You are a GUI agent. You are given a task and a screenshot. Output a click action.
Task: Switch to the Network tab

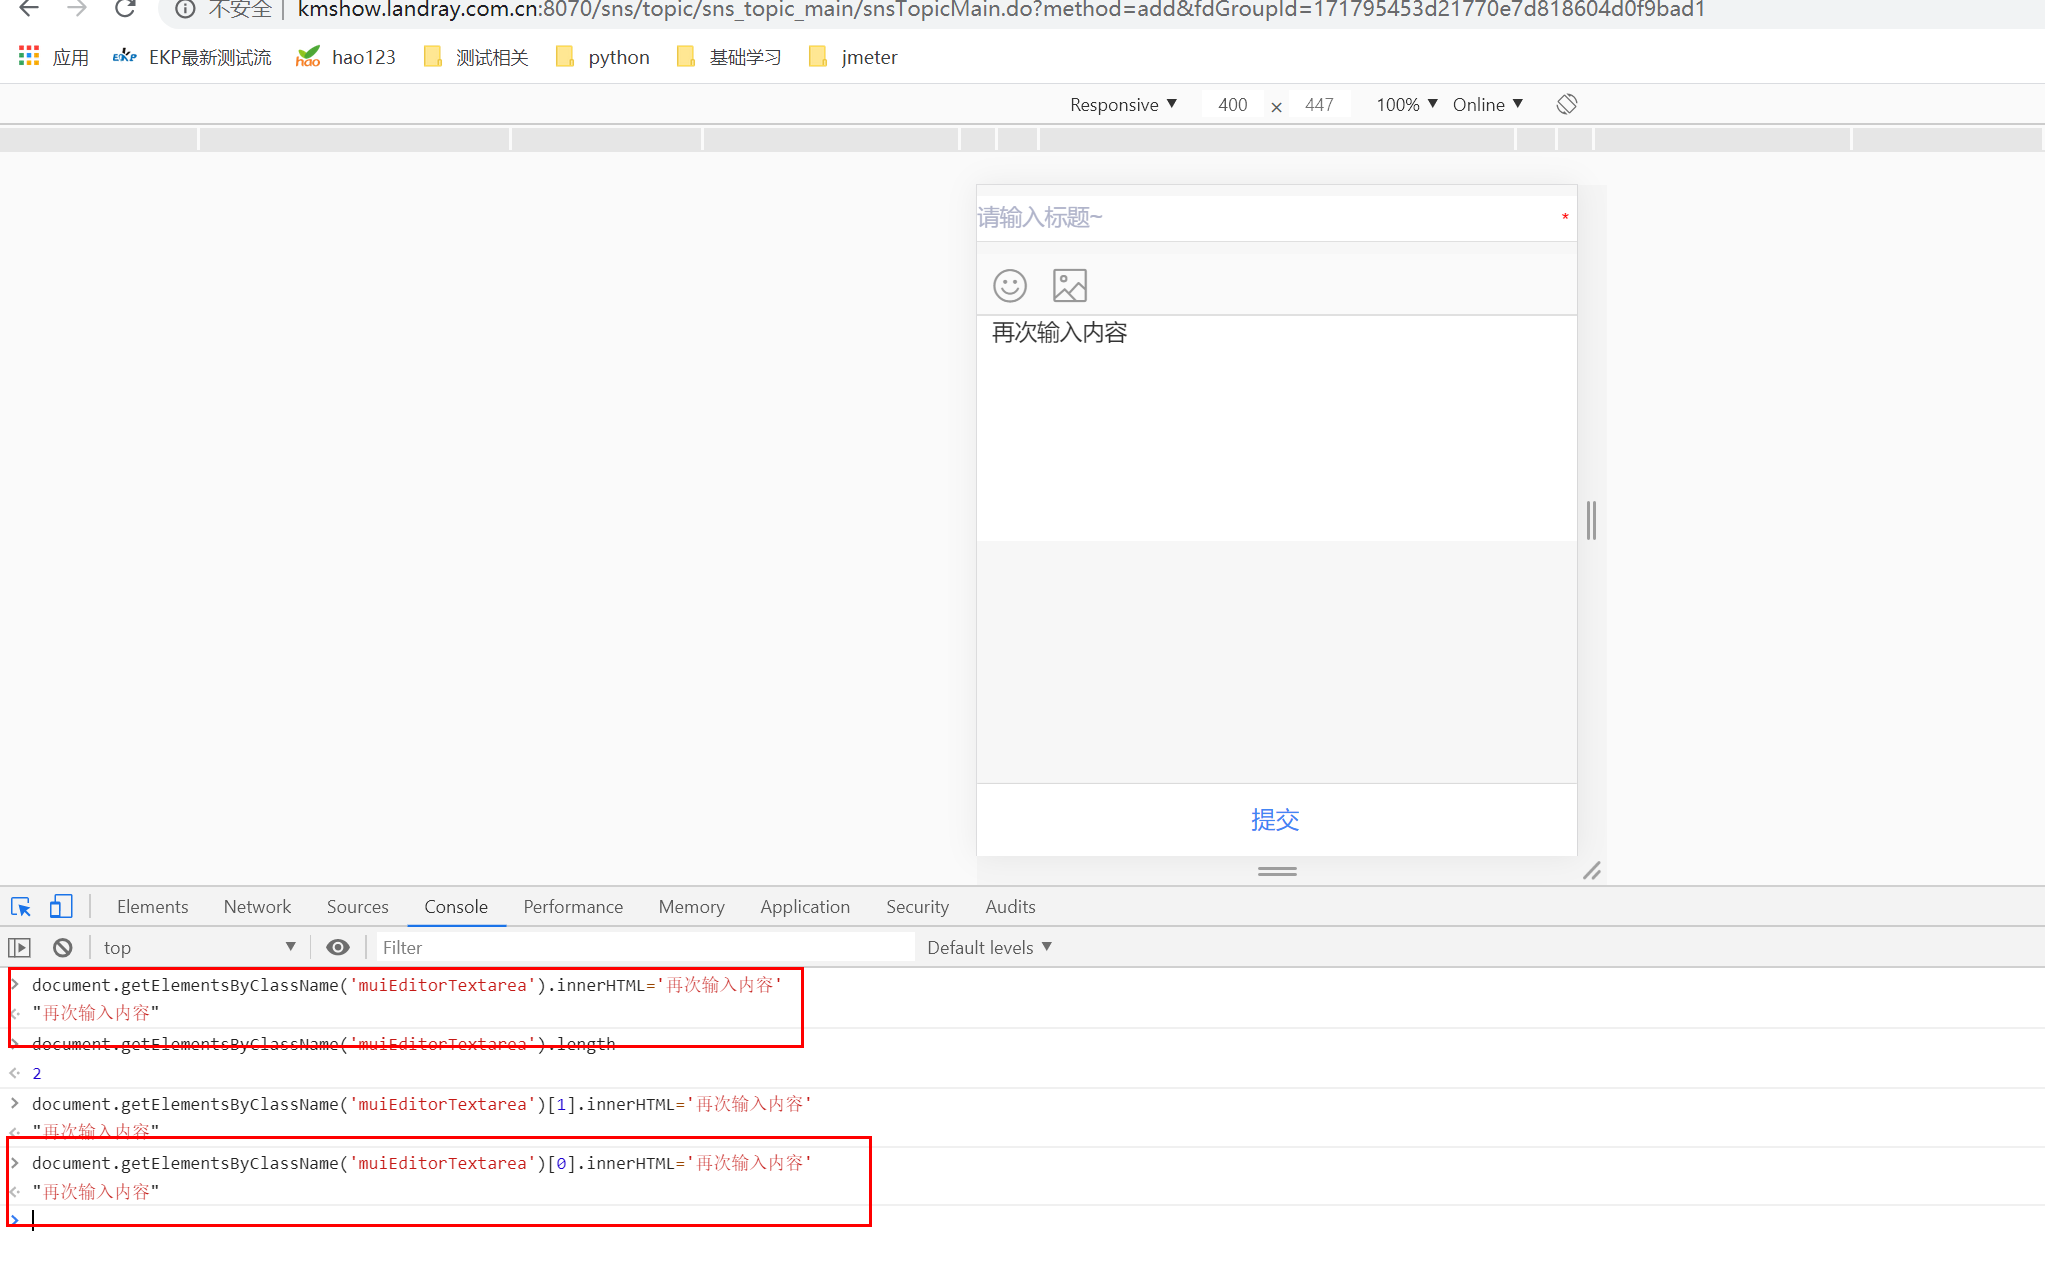pos(257,907)
